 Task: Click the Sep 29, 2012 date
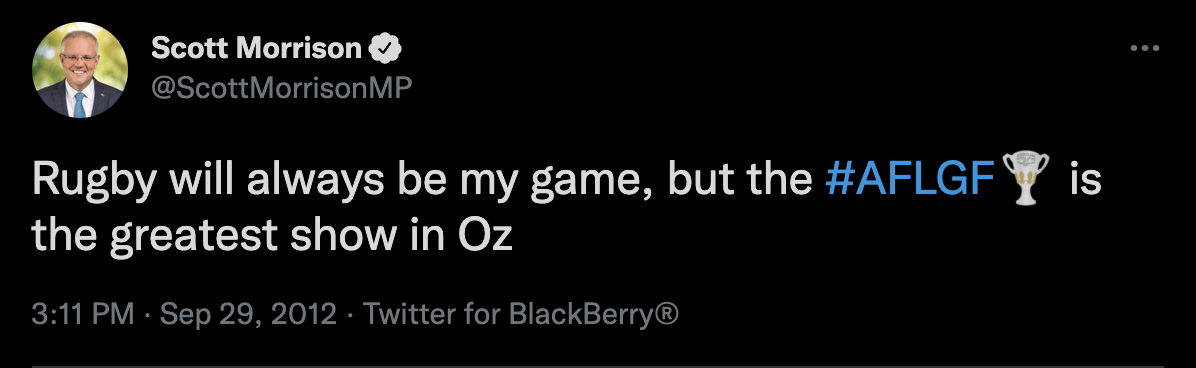point(248,314)
